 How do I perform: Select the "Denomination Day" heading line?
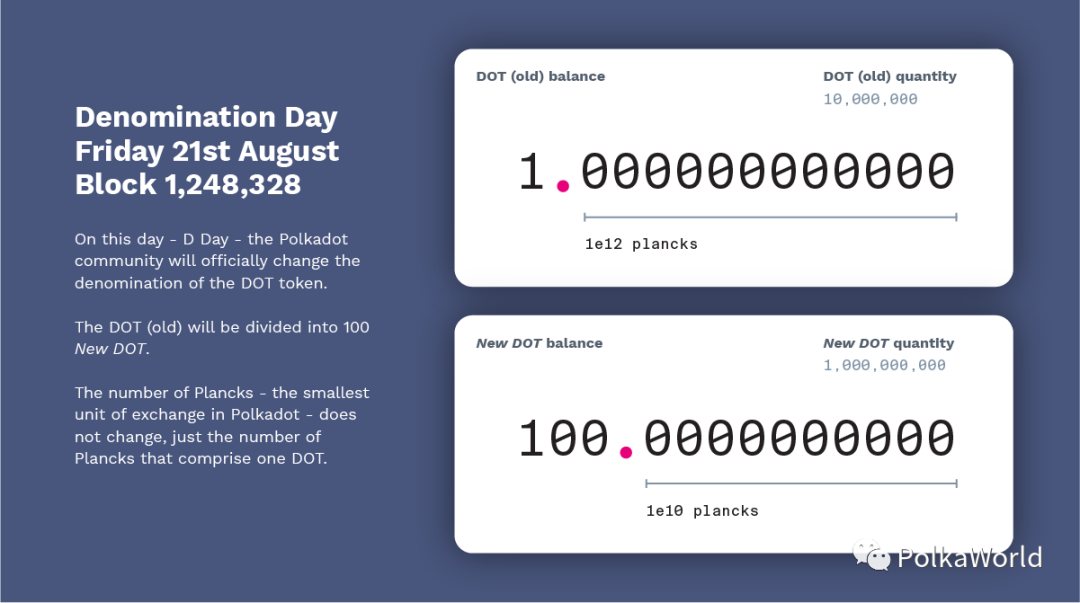coord(206,117)
